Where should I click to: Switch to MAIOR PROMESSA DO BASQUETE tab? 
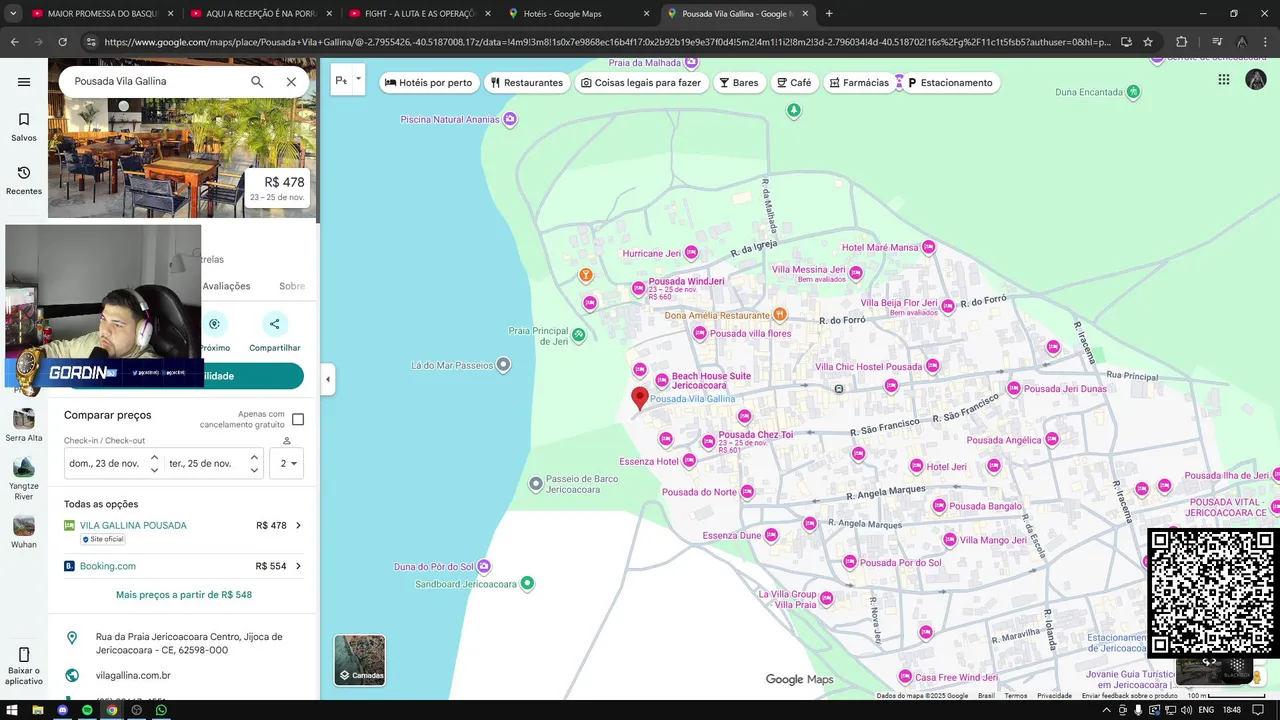pyautogui.click(x=103, y=14)
